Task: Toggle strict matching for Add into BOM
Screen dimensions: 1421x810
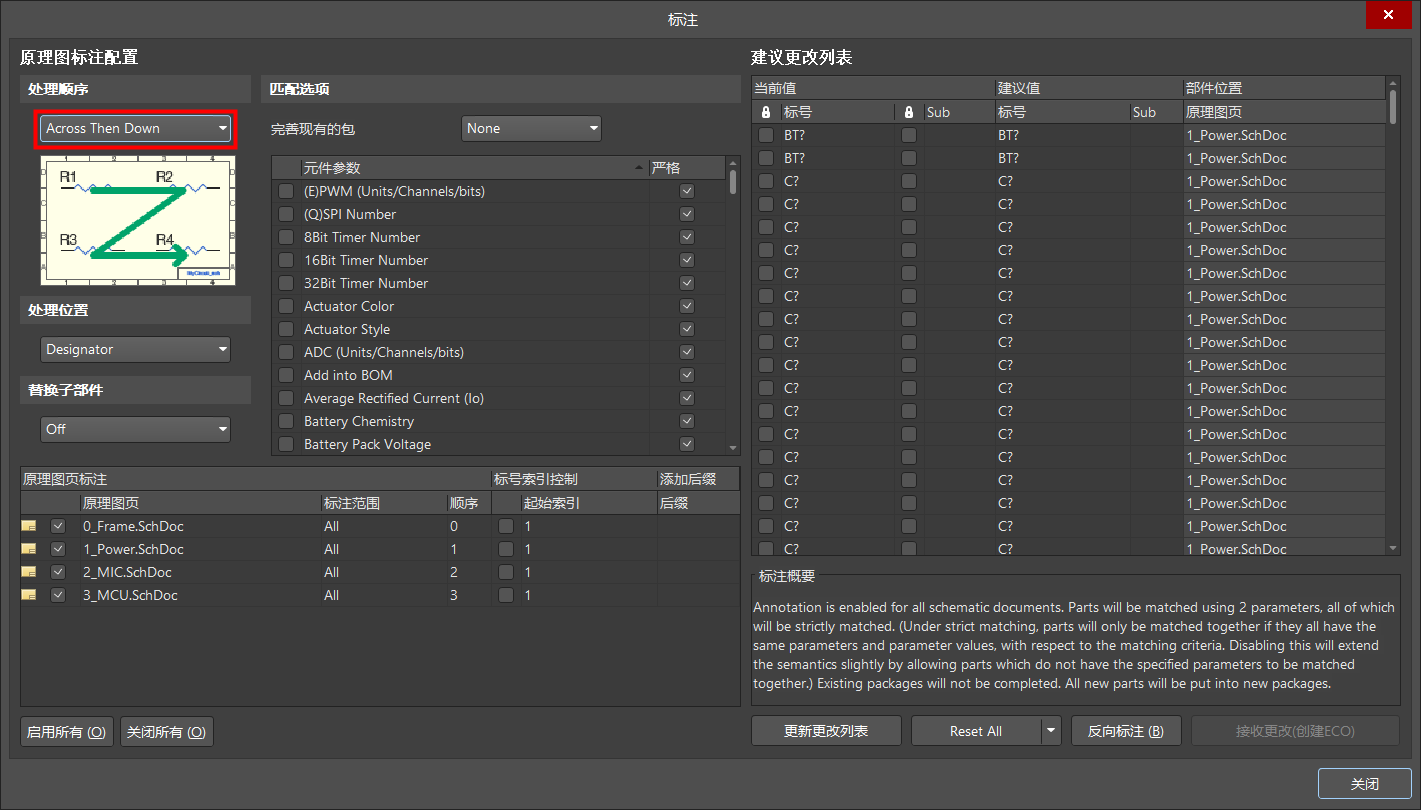Action: point(686,375)
